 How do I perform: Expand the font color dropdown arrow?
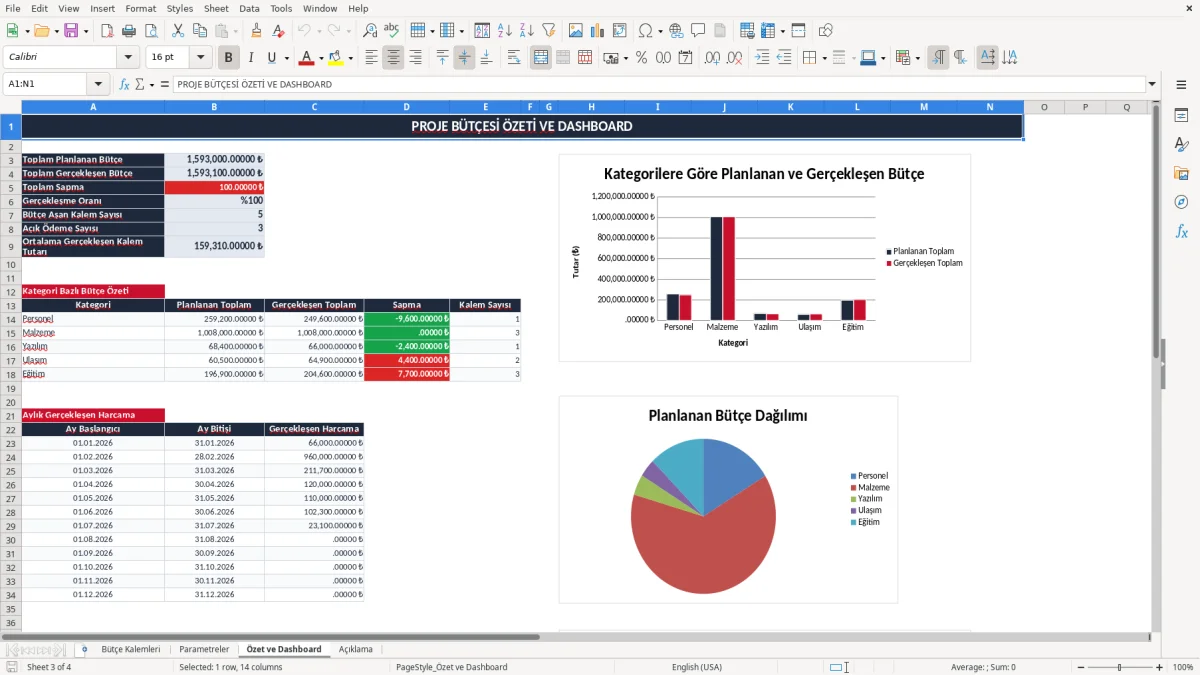[321, 58]
